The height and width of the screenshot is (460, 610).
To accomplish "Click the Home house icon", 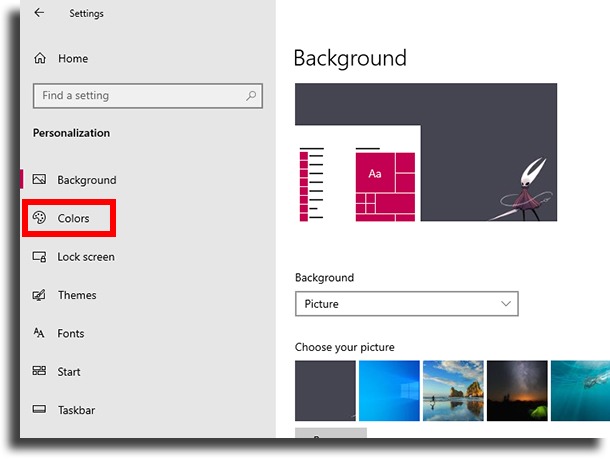I will (x=40, y=58).
